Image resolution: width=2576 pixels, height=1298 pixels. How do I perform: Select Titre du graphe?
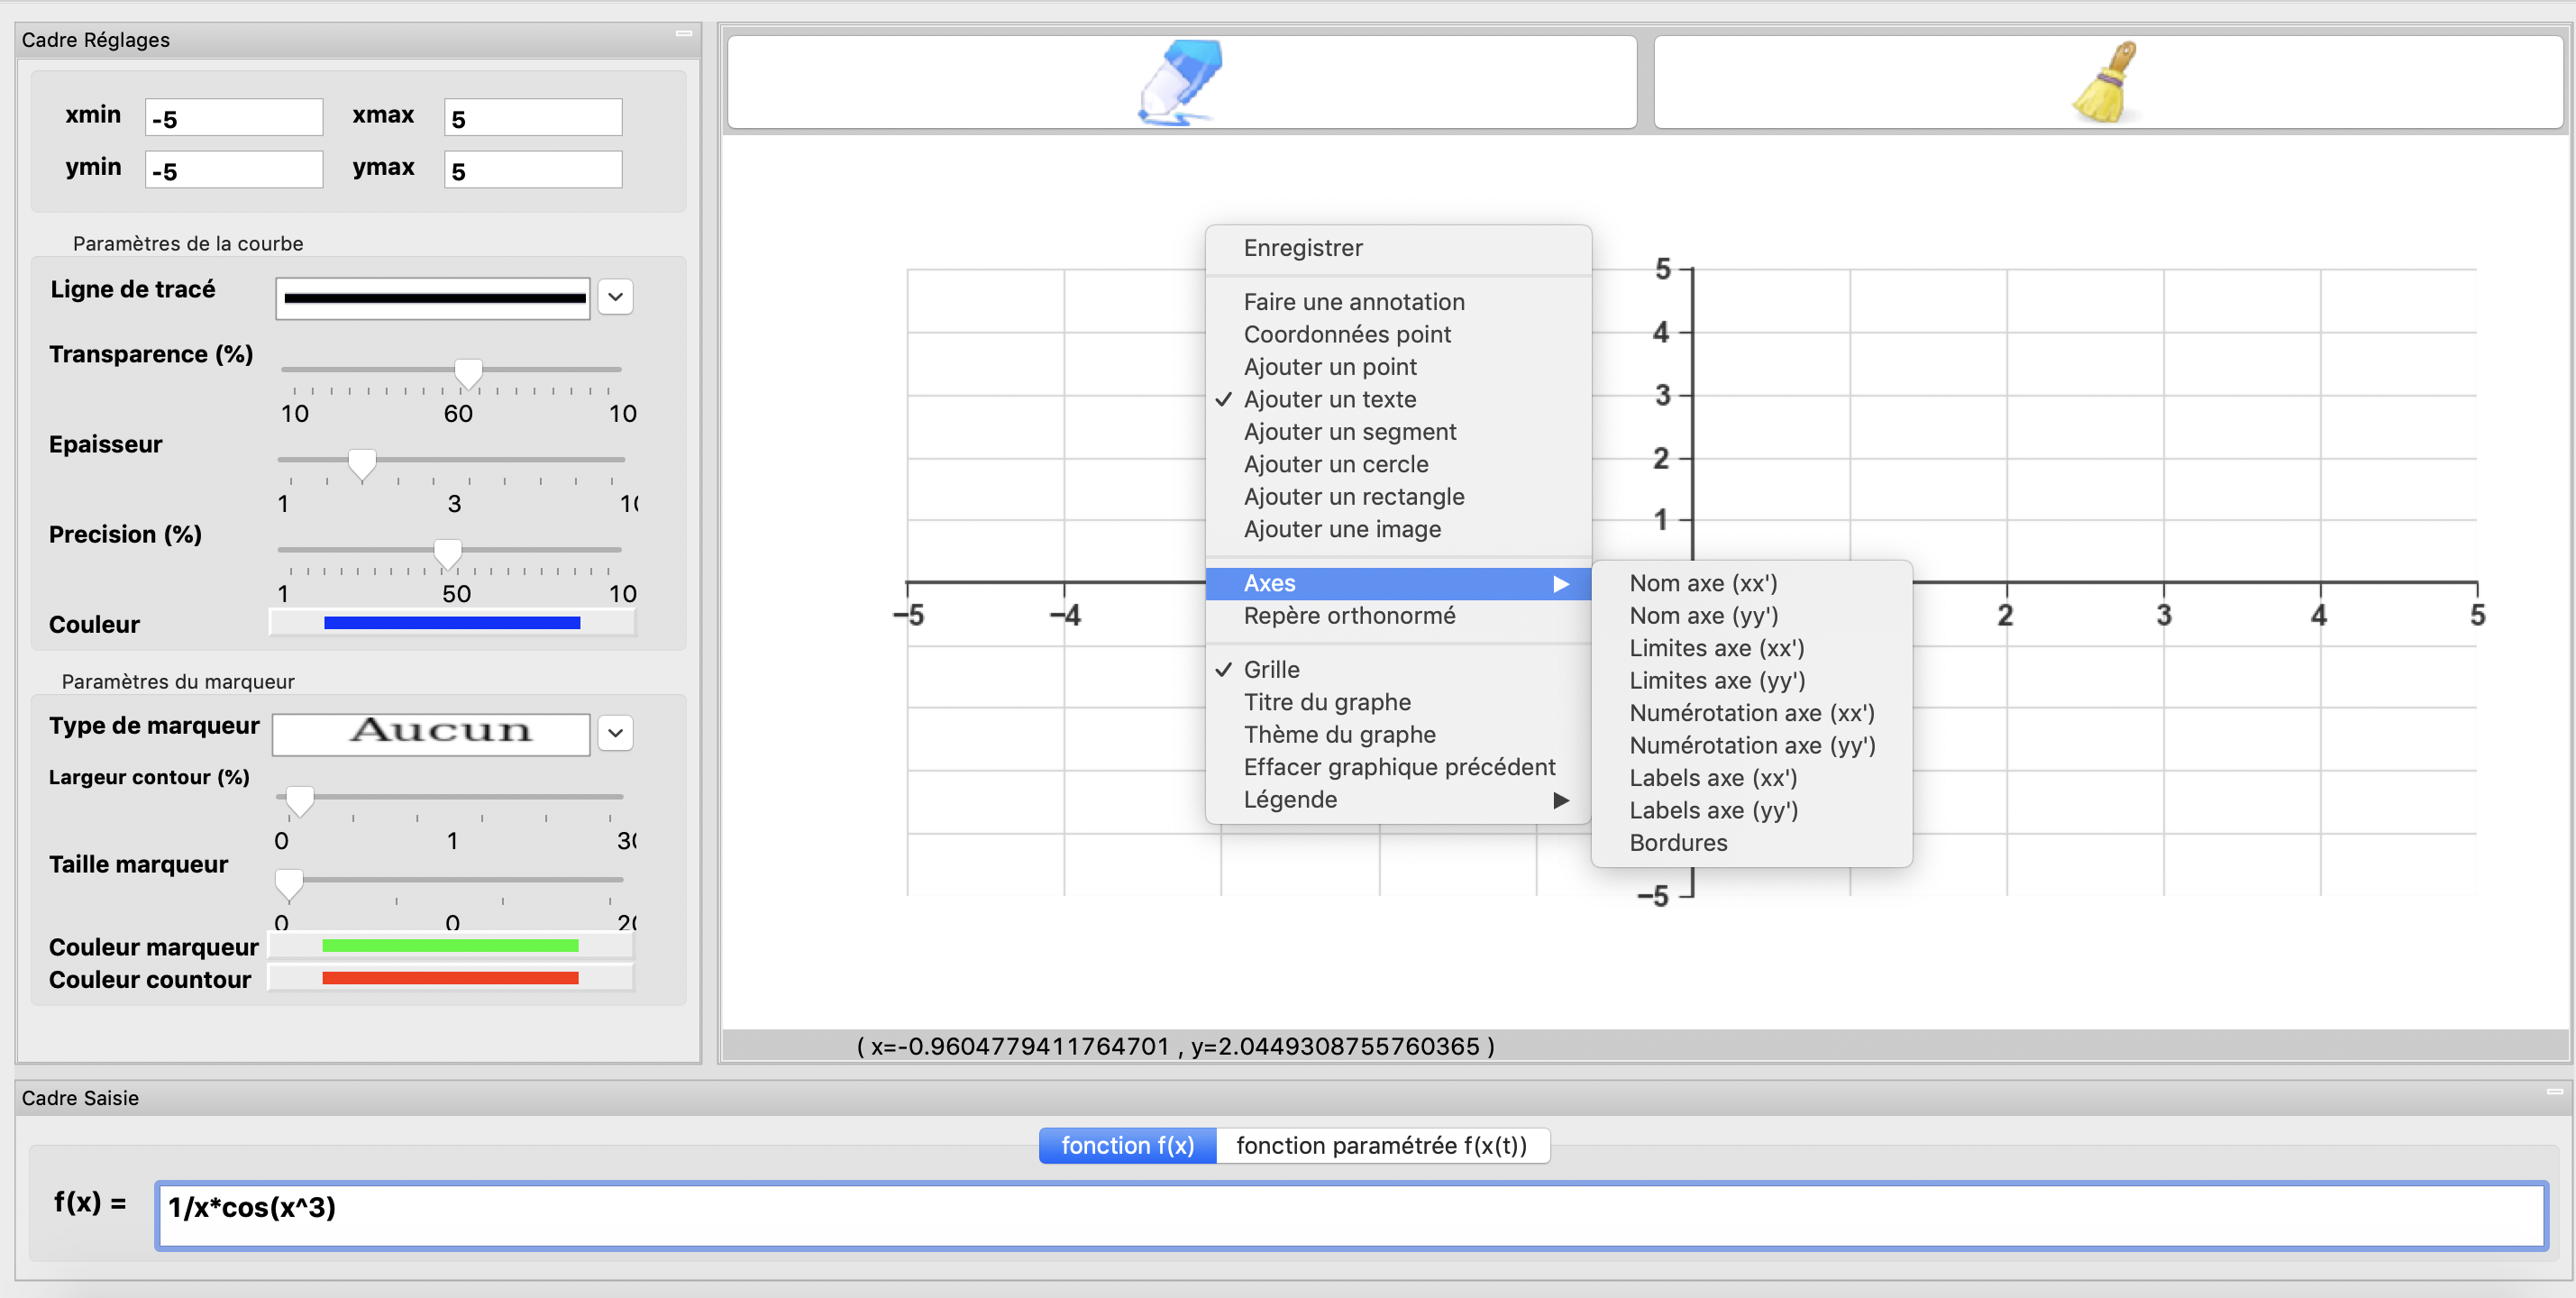pyautogui.click(x=1398, y=702)
